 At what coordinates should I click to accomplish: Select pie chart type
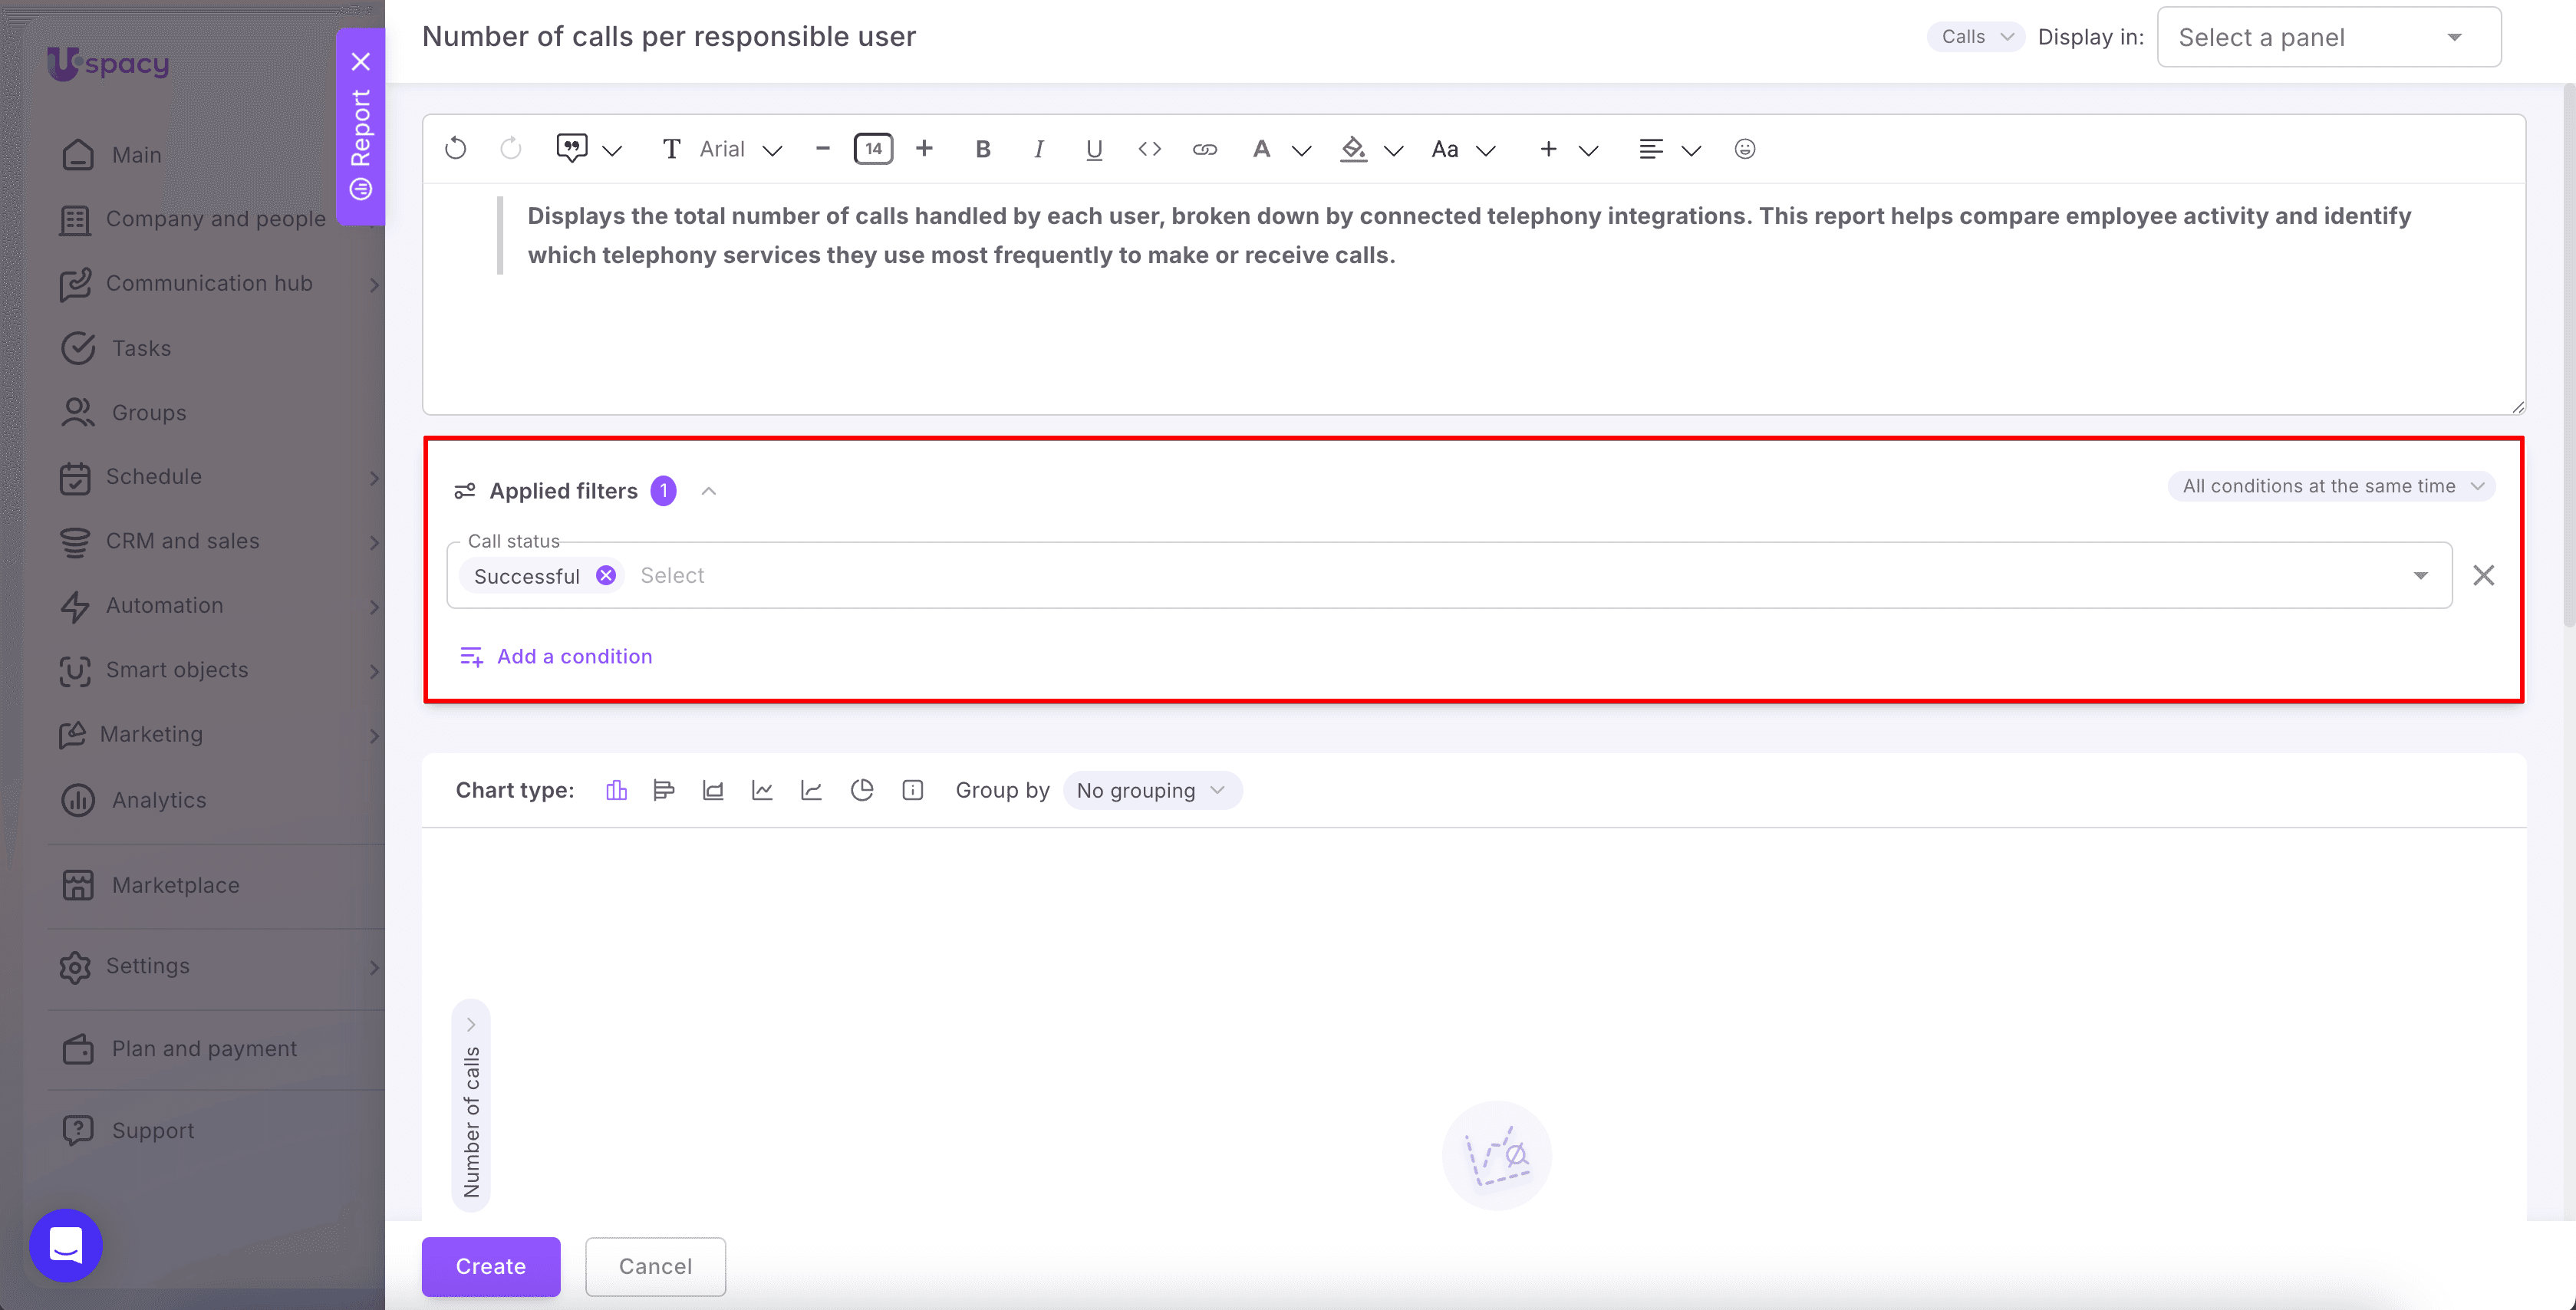(862, 790)
